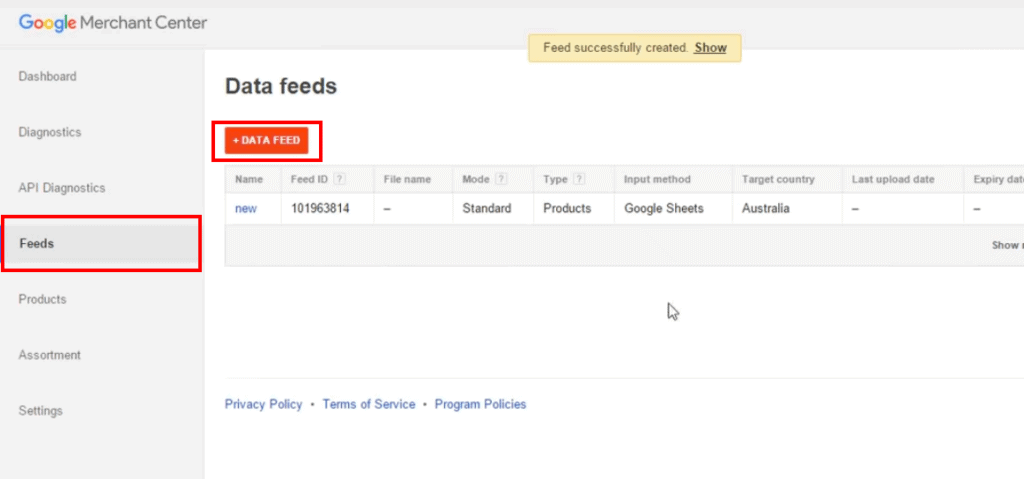This screenshot has width=1024, height=479.
Task: Click the File name column header
Action: pyautogui.click(x=407, y=179)
